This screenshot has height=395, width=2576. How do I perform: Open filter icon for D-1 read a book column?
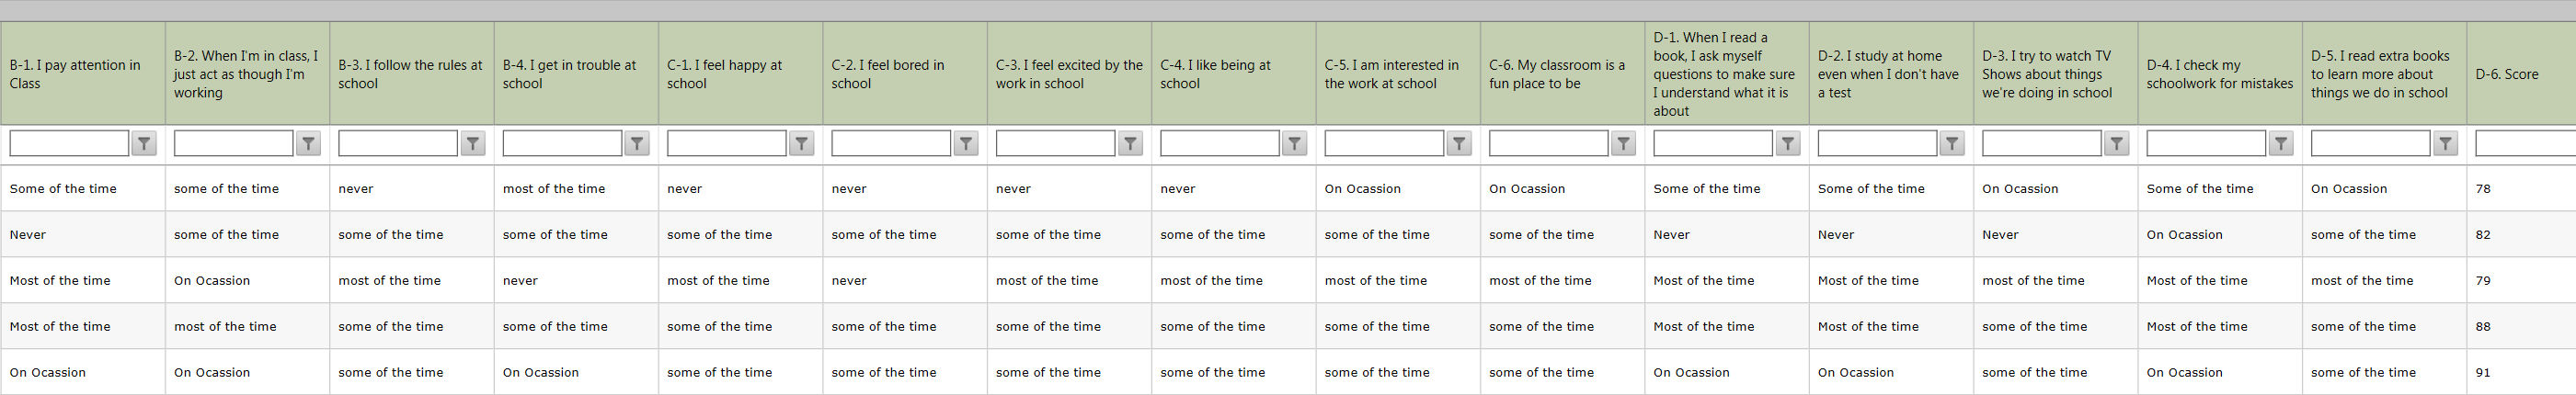1788,144
